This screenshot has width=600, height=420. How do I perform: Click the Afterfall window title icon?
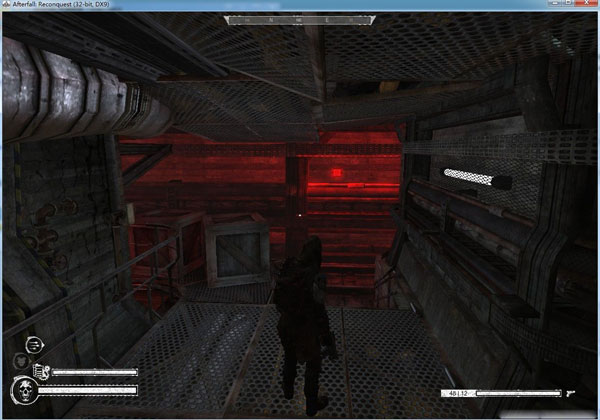[x=6, y=4]
